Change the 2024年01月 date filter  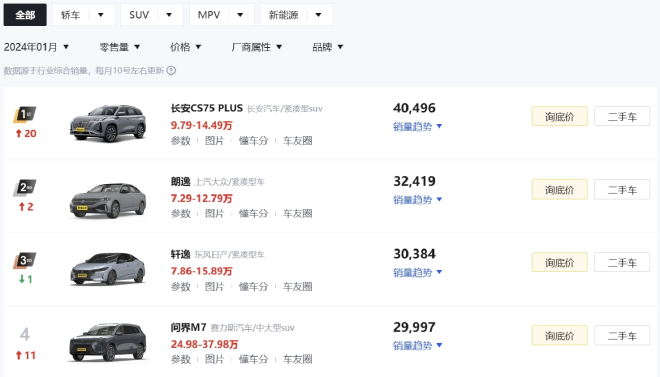36,47
